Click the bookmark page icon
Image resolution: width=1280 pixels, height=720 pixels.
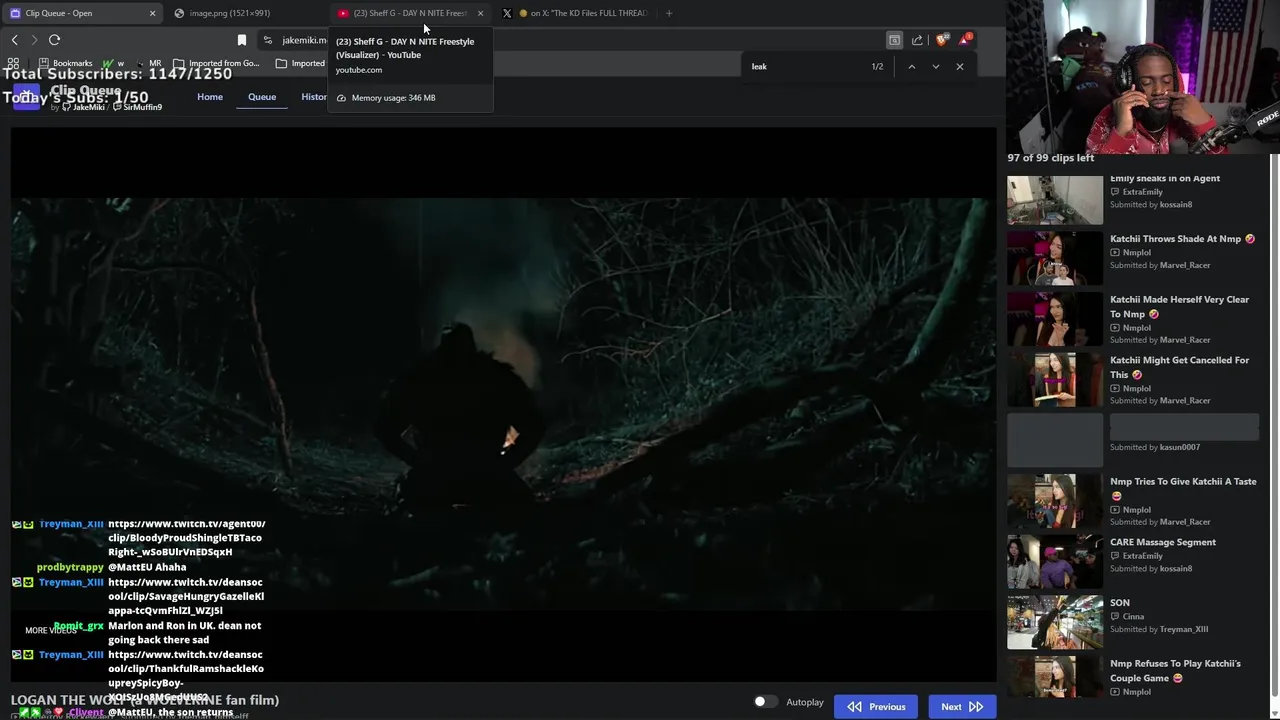coord(241,40)
